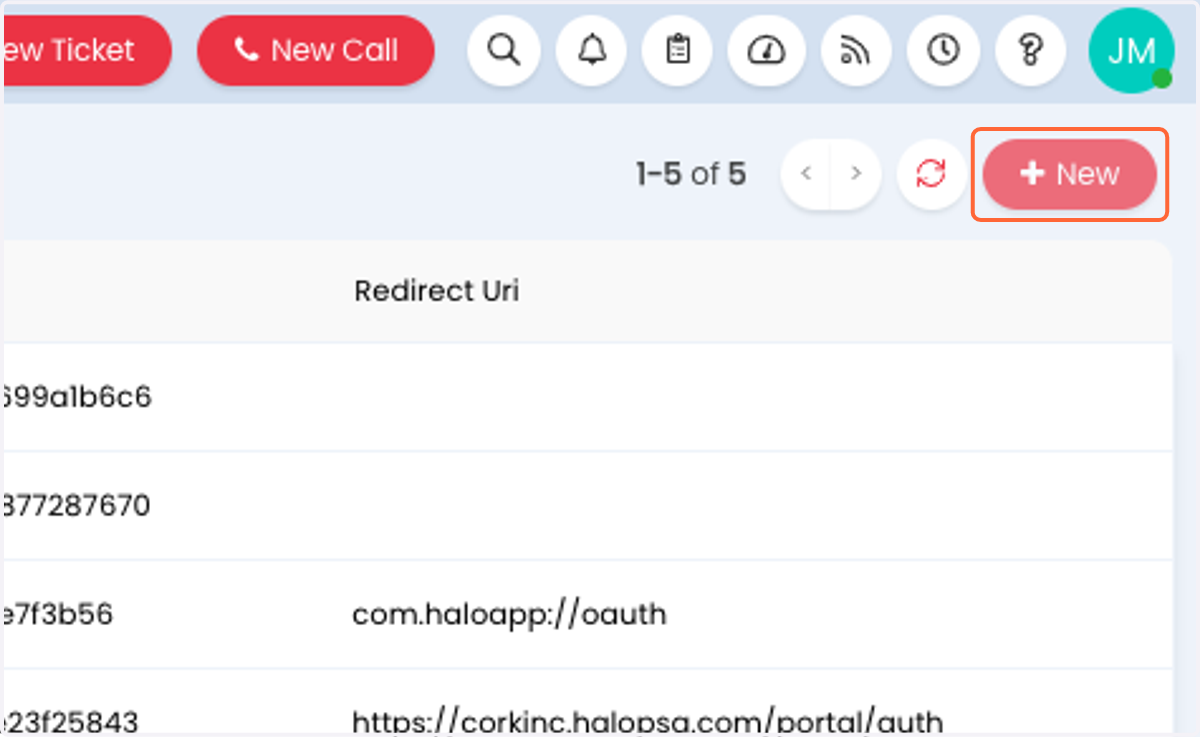Select the row ending 699a1b6c6

(x=587, y=397)
